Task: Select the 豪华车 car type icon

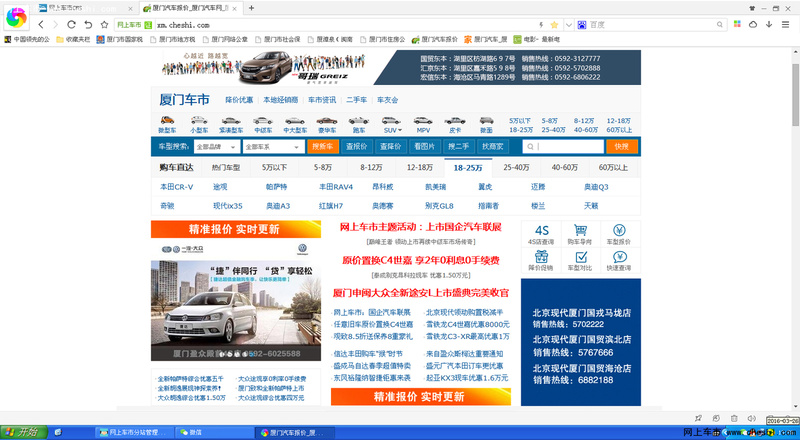Action: click(x=327, y=121)
